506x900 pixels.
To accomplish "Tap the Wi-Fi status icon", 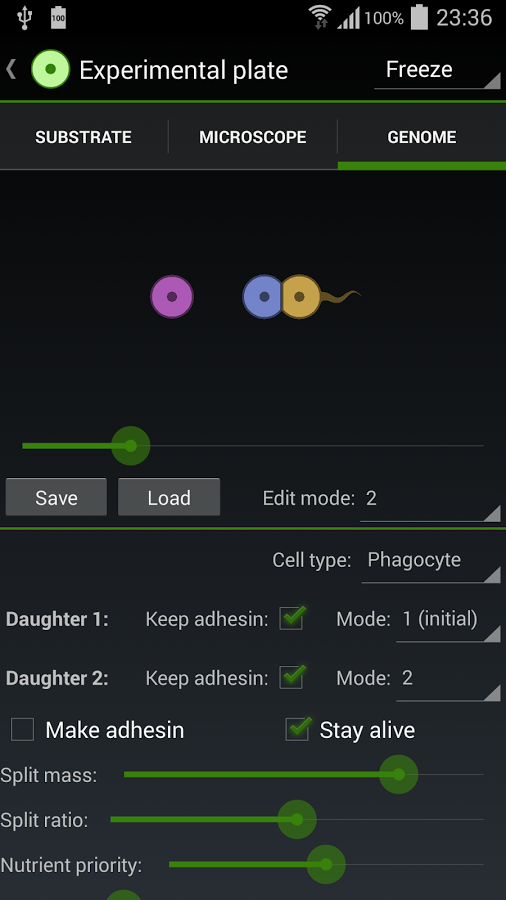I will [x=320, y=17].
